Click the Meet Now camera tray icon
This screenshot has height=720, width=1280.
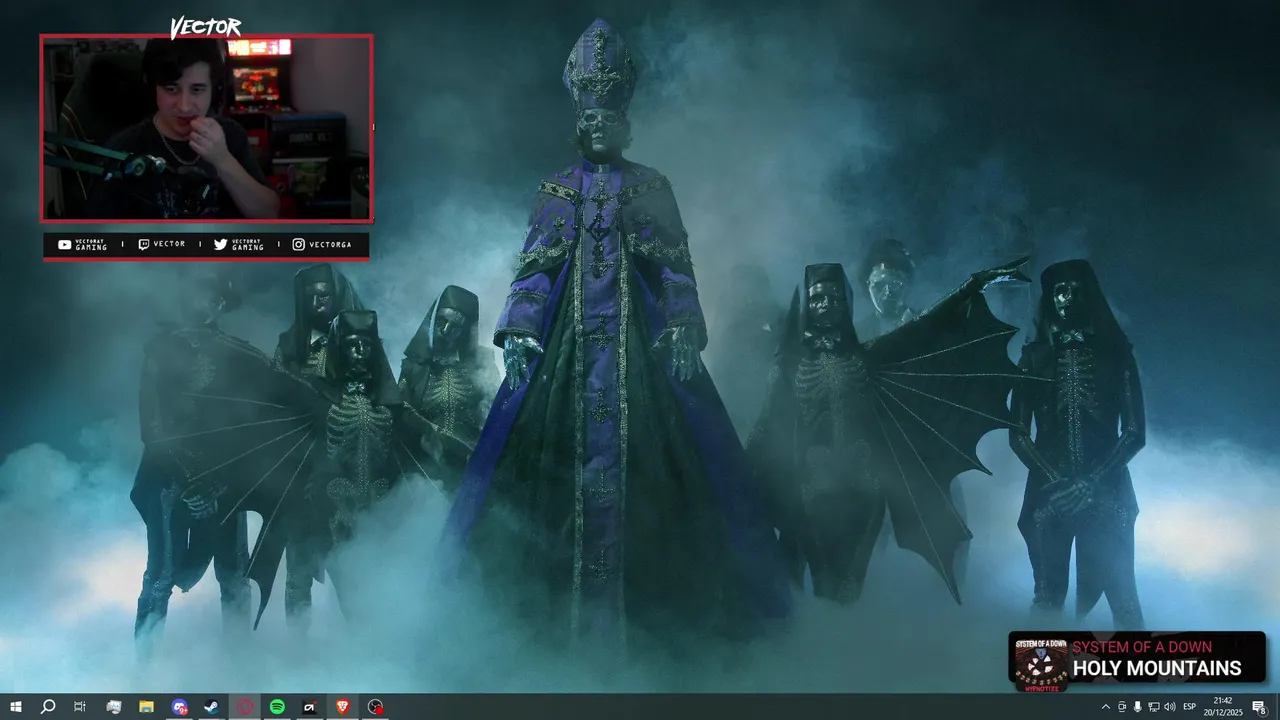(1122, 707)
